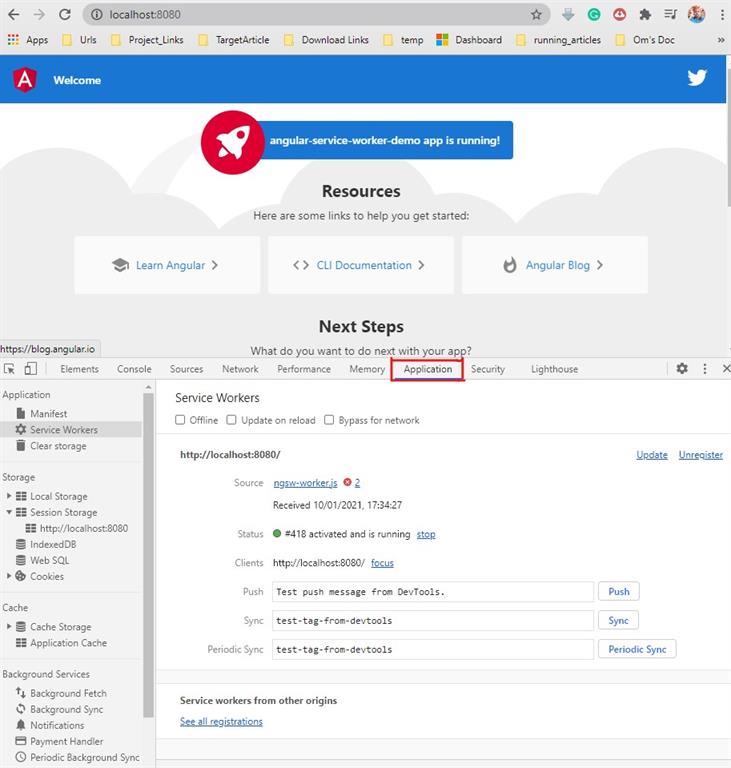The height and width of the screenshot is (768, 731).
Task: Open DevTools settings gear
Action: coord(682,368)
